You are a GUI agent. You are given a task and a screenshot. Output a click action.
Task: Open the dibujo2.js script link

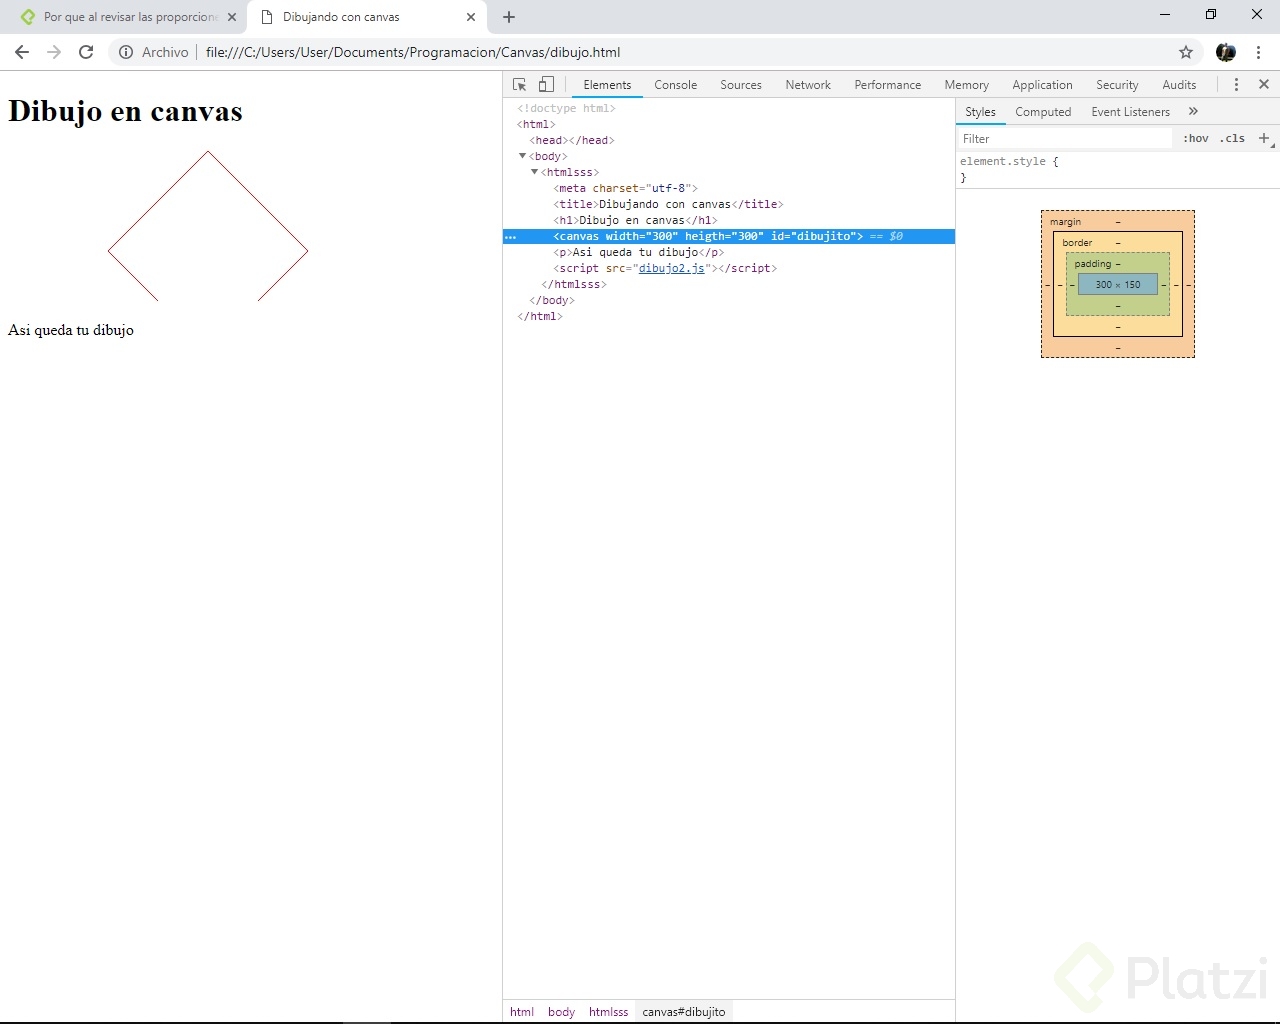[x=671, y=268]
